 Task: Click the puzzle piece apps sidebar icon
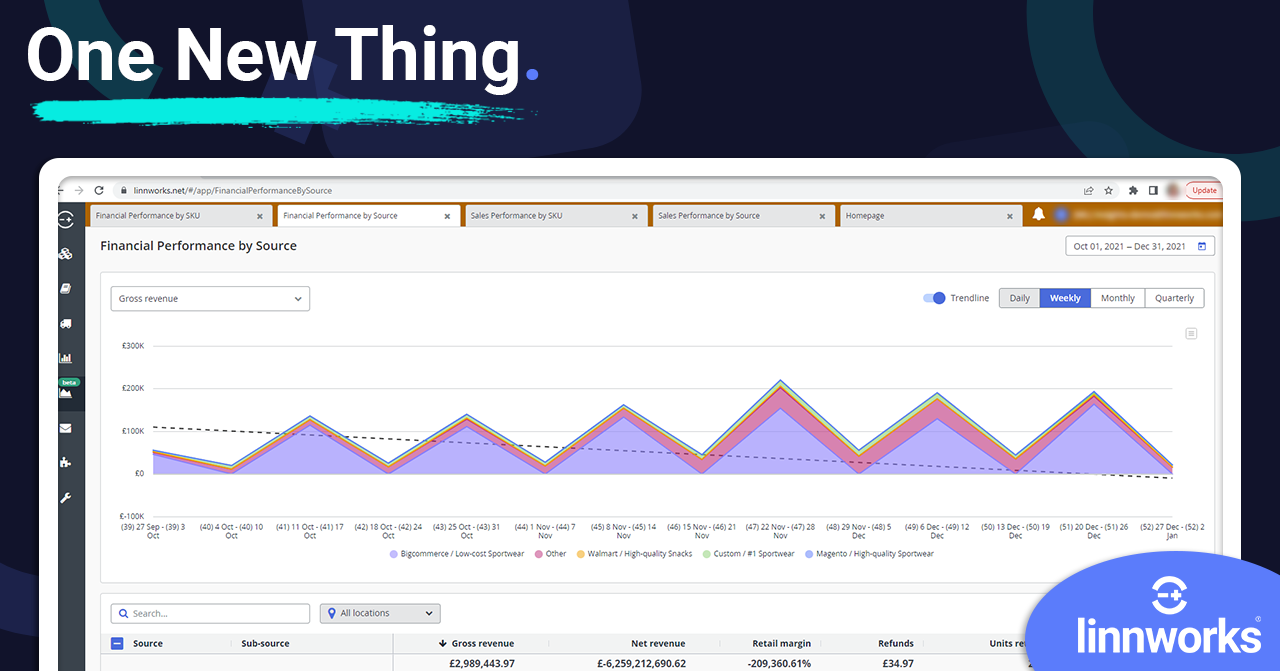pos(65,462)
